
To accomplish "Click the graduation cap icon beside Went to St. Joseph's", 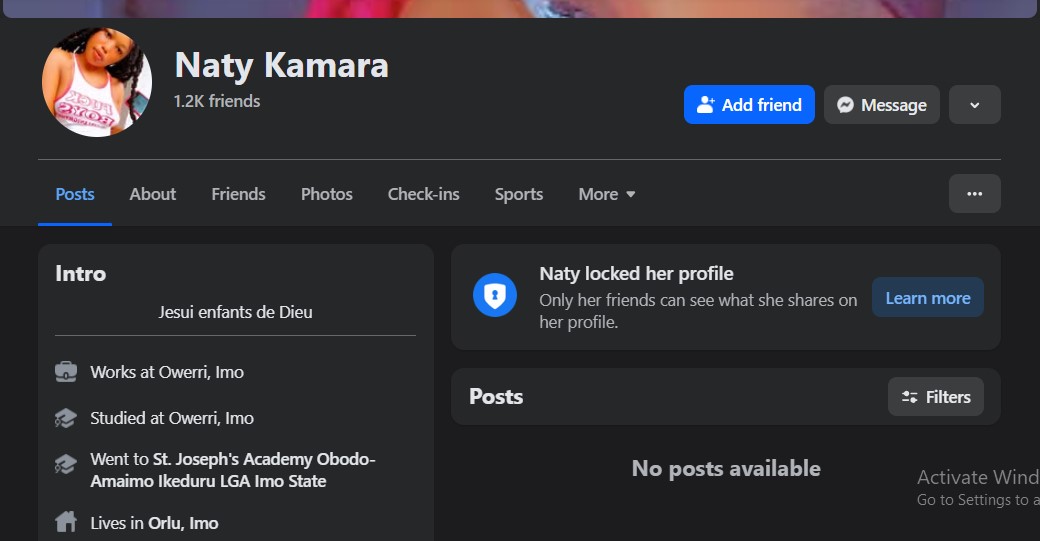I will point(66,464).
